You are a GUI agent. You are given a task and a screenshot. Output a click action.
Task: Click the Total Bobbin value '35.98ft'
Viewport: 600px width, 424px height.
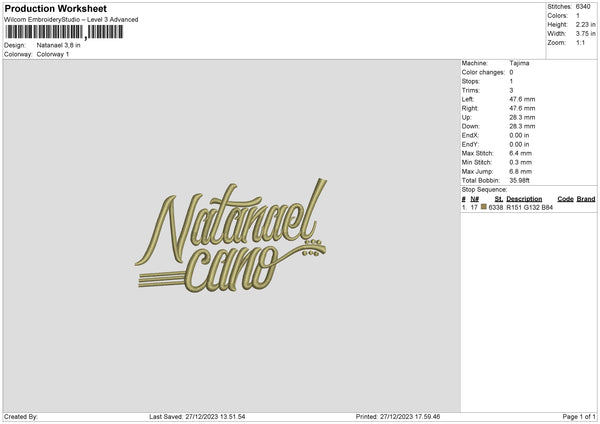(x=520, y=180)
